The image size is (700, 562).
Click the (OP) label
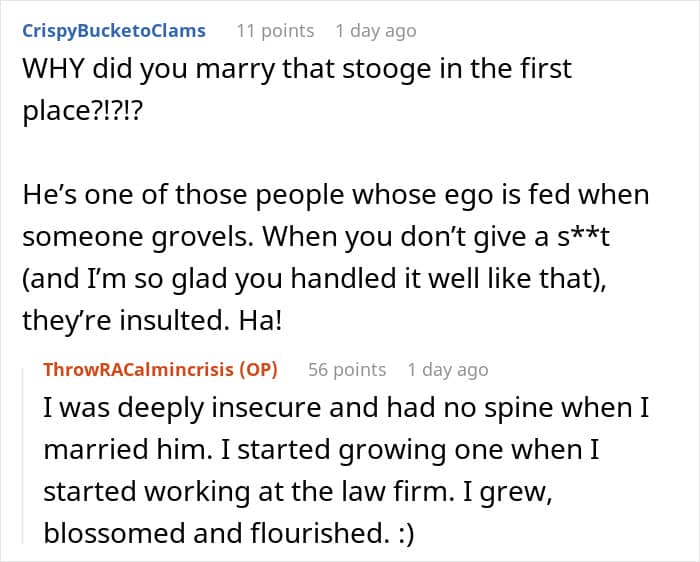click(251, 369)
